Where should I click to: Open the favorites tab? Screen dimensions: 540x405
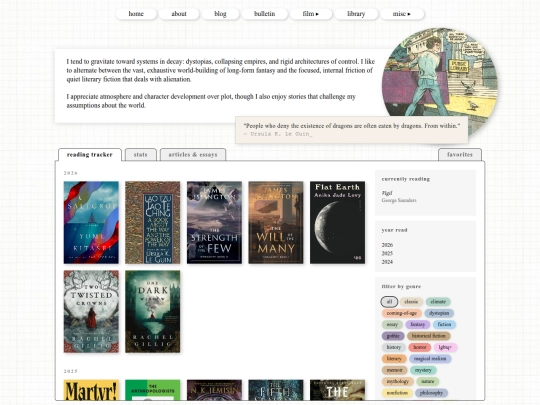click(460, 155)
